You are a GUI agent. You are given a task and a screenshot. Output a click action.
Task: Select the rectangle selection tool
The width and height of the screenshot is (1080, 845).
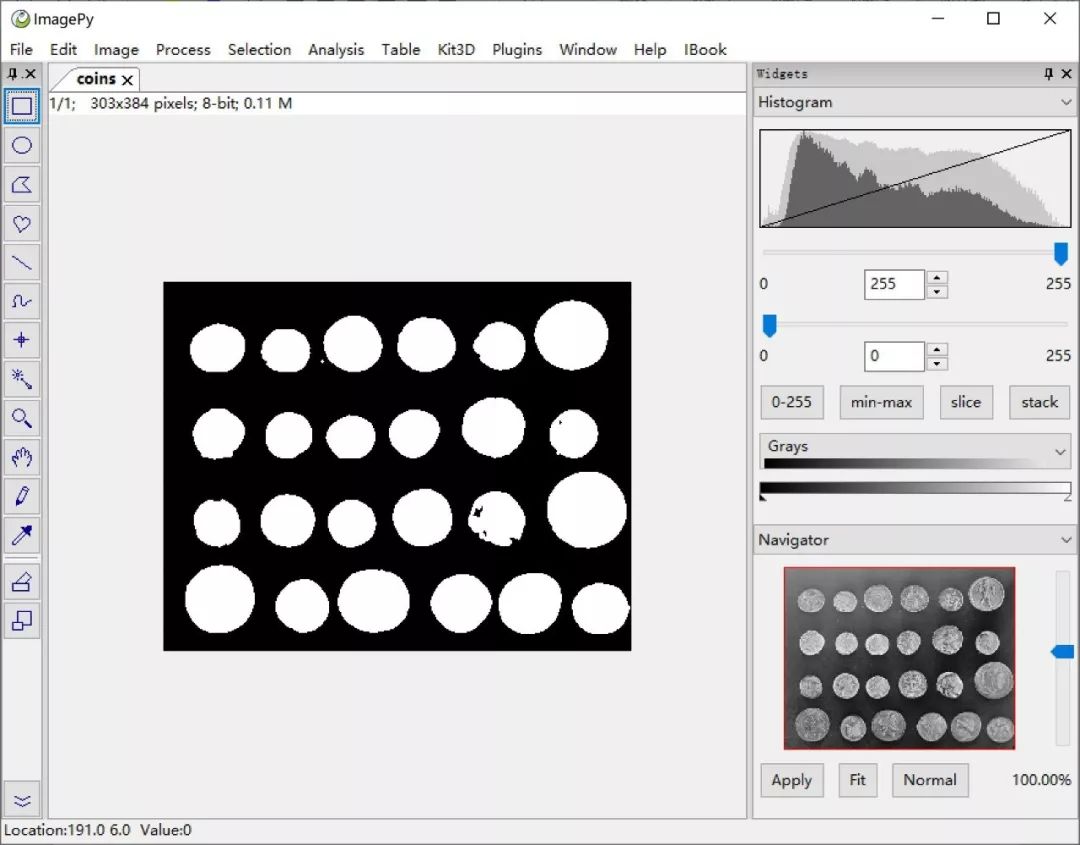point(22,106)
